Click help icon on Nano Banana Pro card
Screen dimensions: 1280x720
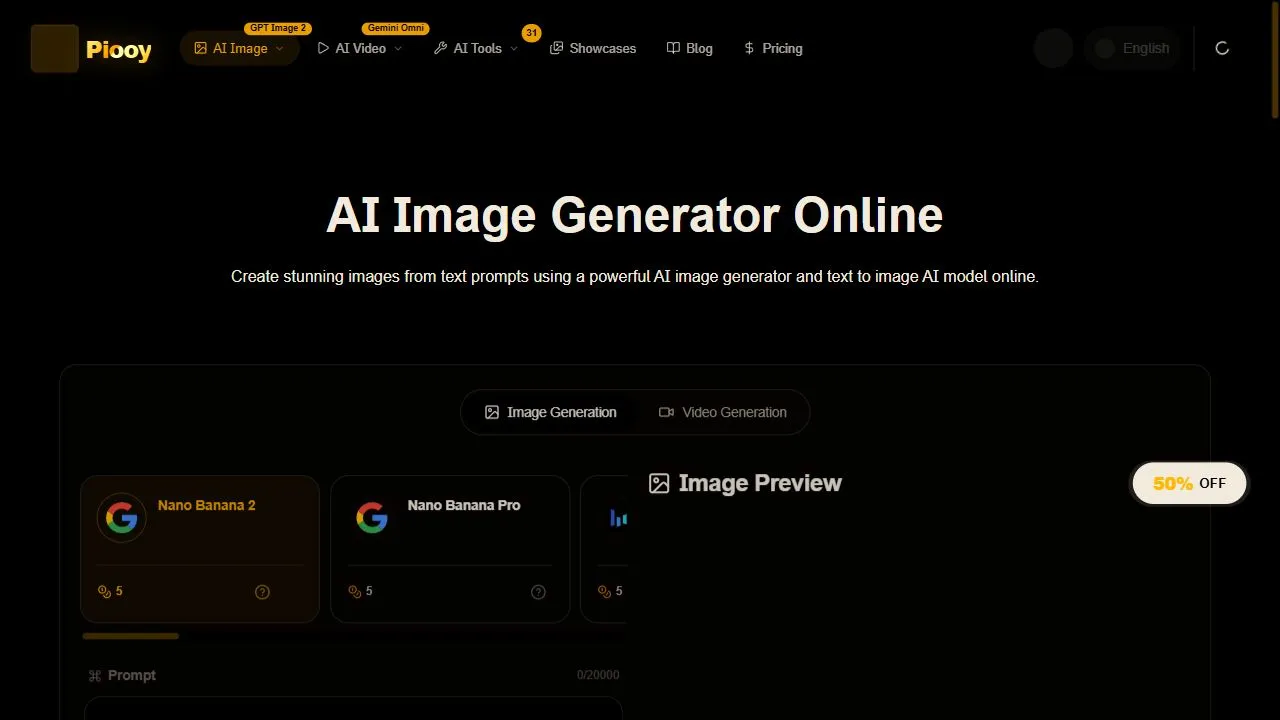(539, 592)
